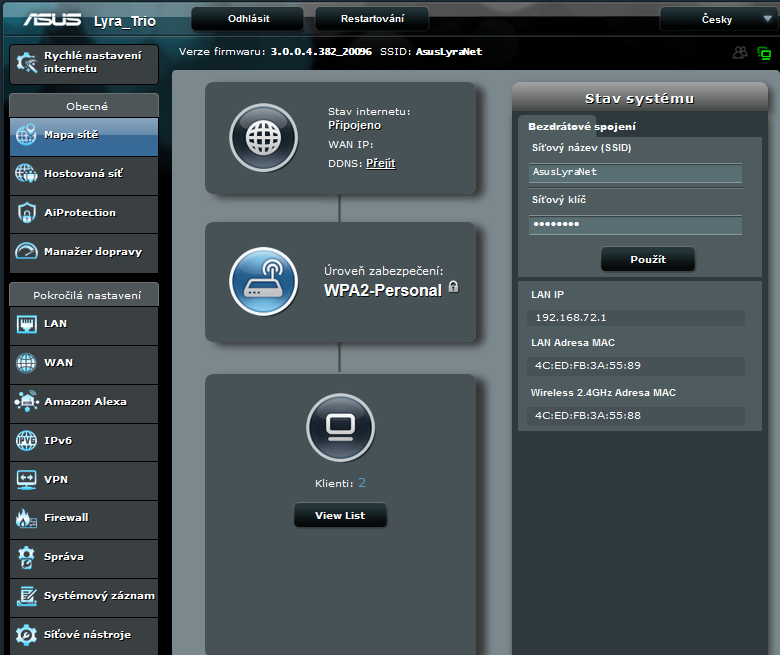Open the Amazon Alexa settings page
Viewport: 780px width, 655px height.
coord(84,402)
